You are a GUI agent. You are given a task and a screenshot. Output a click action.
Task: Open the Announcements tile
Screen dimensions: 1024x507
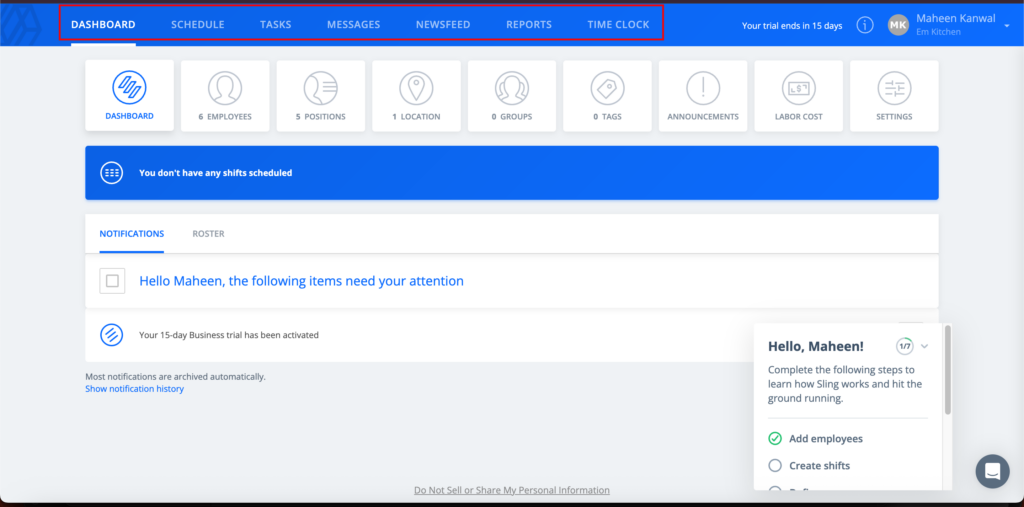(x=703, y=96)
